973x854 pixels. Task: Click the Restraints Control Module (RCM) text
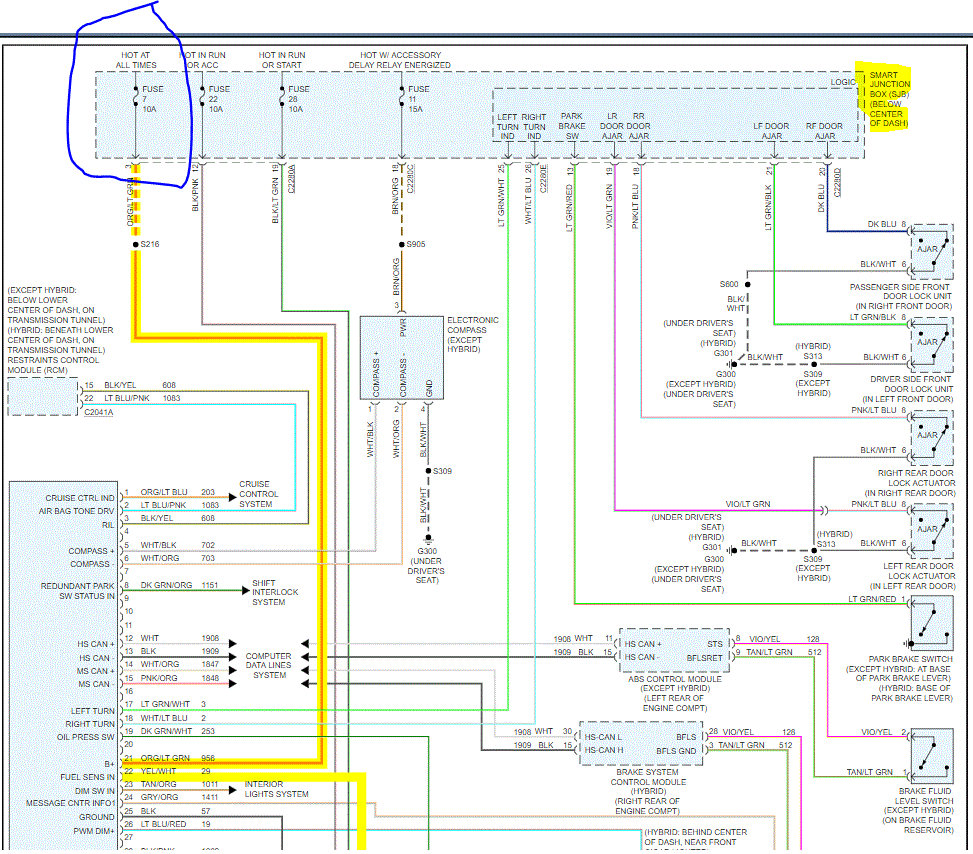click(53, 365)
